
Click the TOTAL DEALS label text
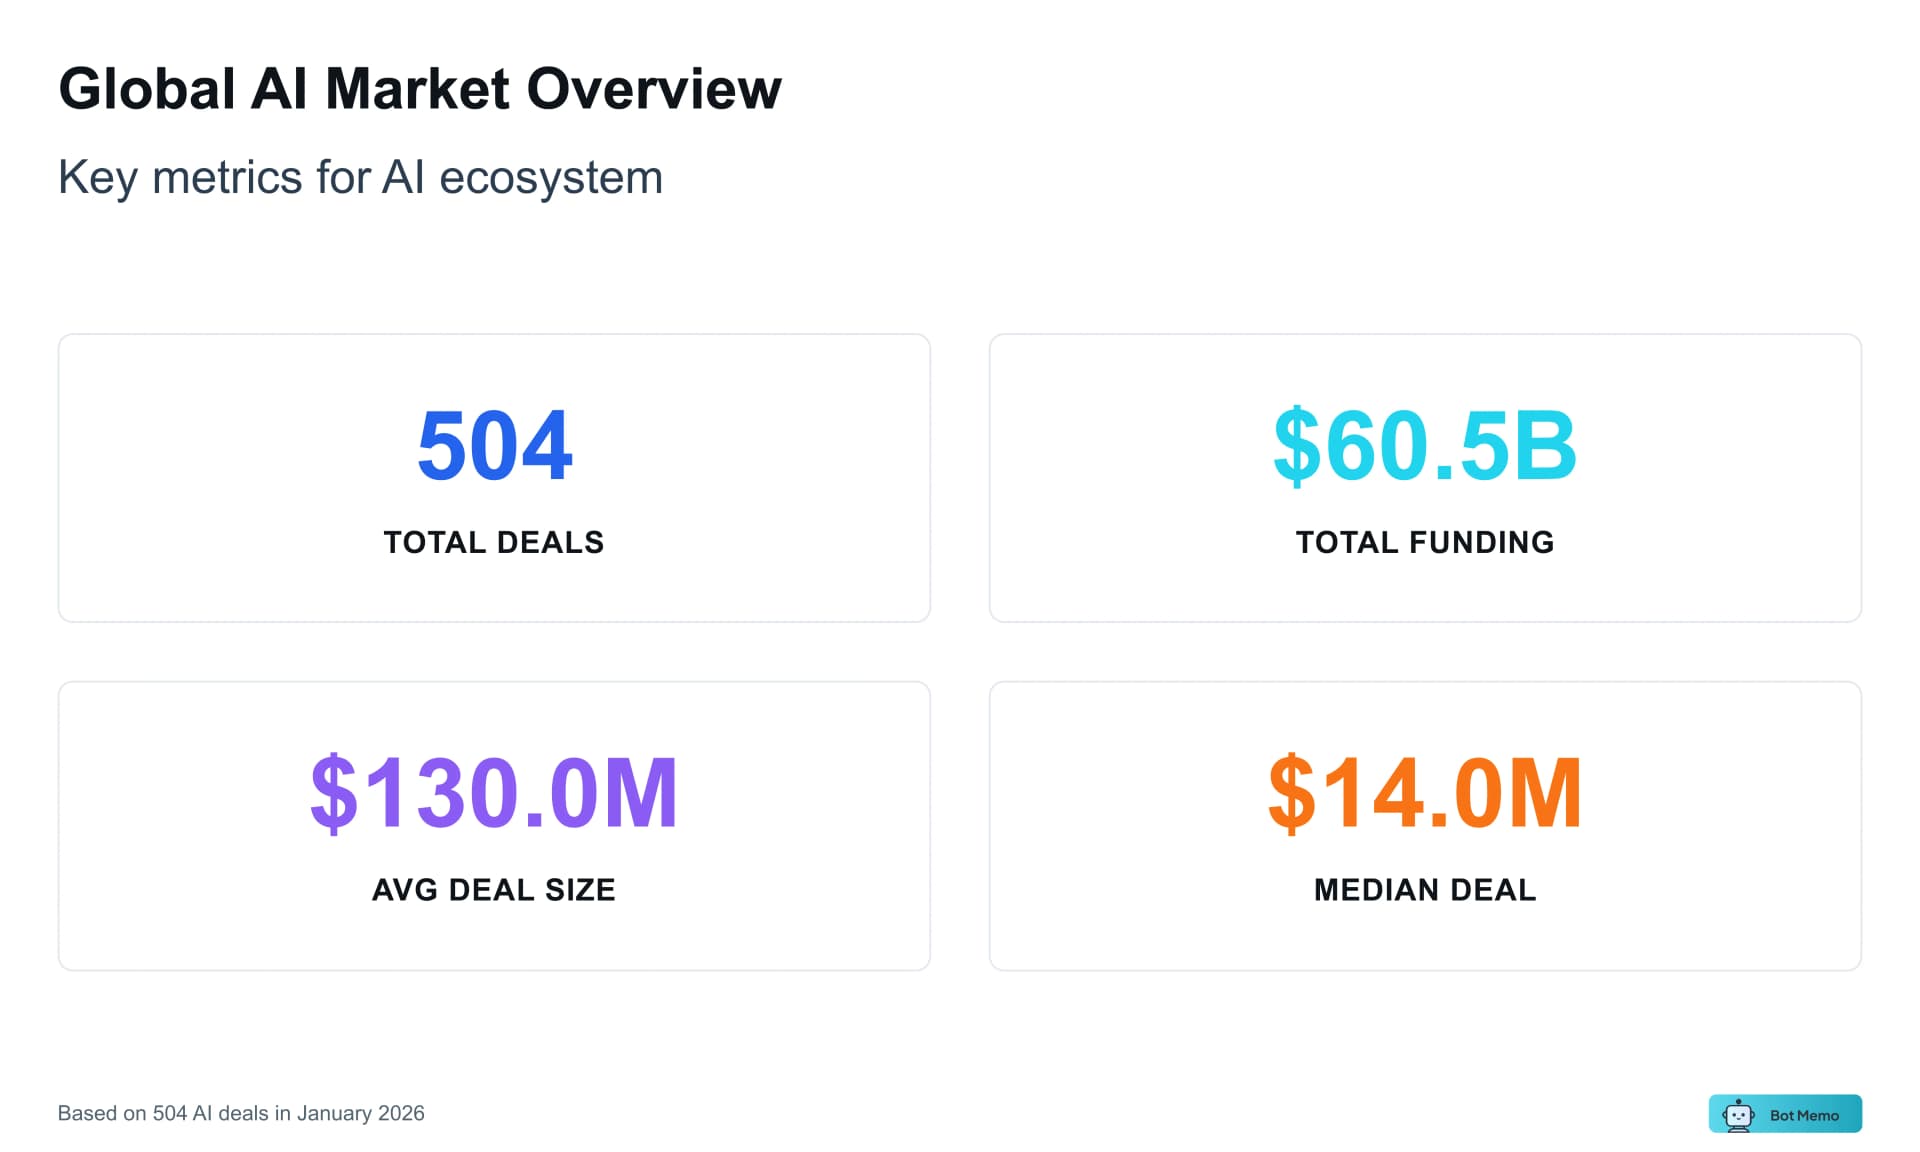(x=494, y=542)
